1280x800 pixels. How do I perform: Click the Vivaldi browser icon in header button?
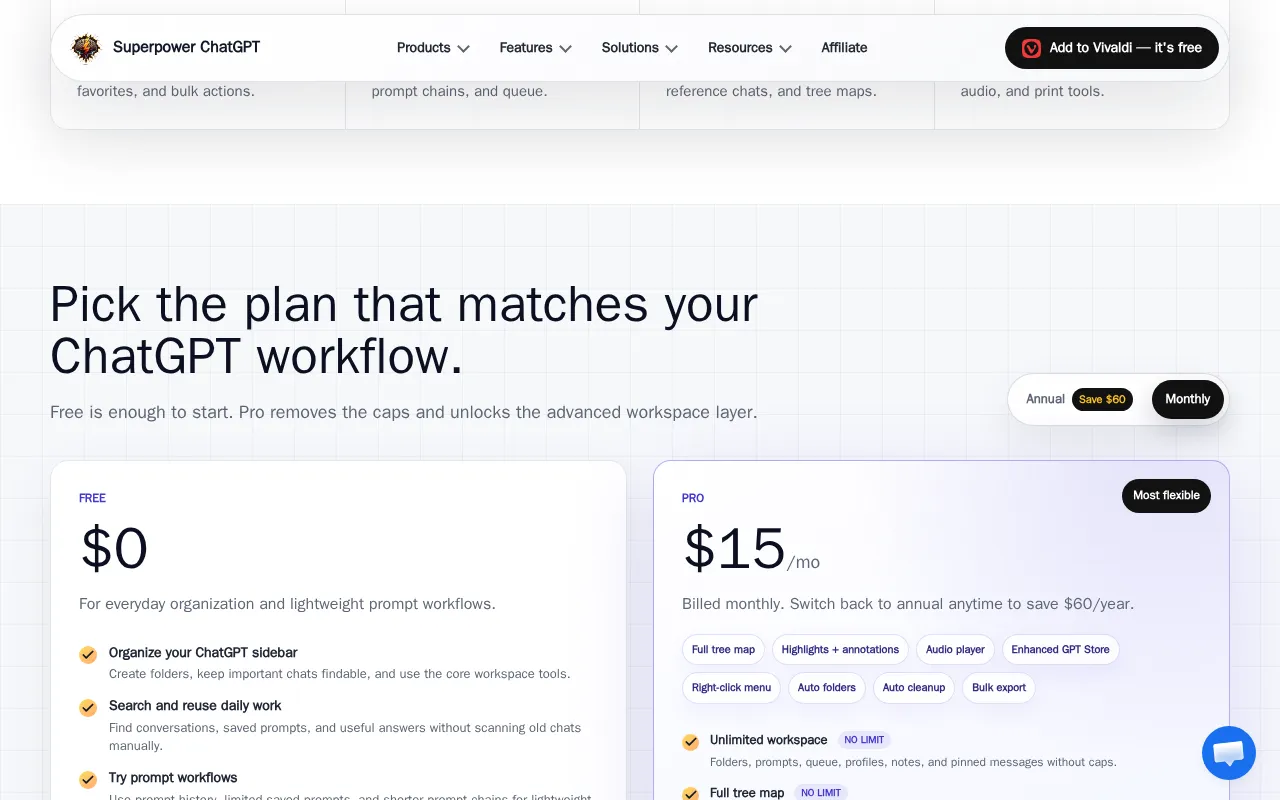point(1031,48)
